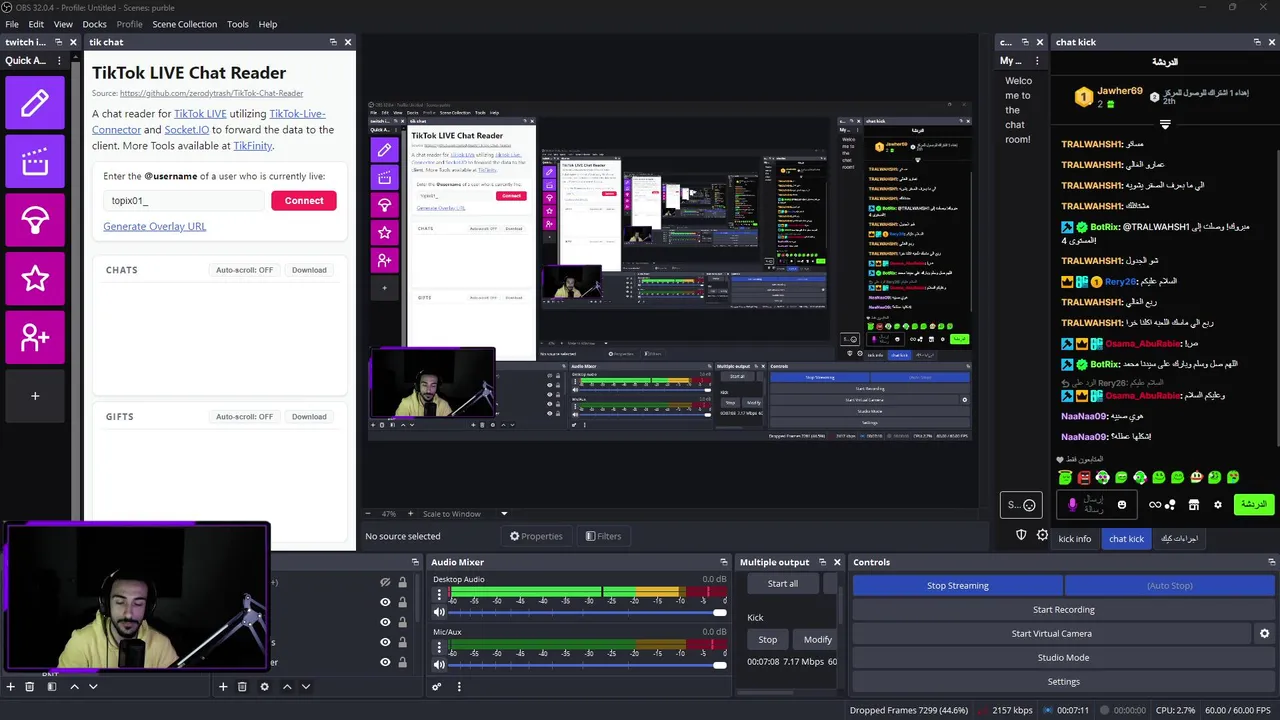Toggle CHATS Auto-scroll OFF button
The height and width of the screenshot is (720, 1280).
point(244,270)
